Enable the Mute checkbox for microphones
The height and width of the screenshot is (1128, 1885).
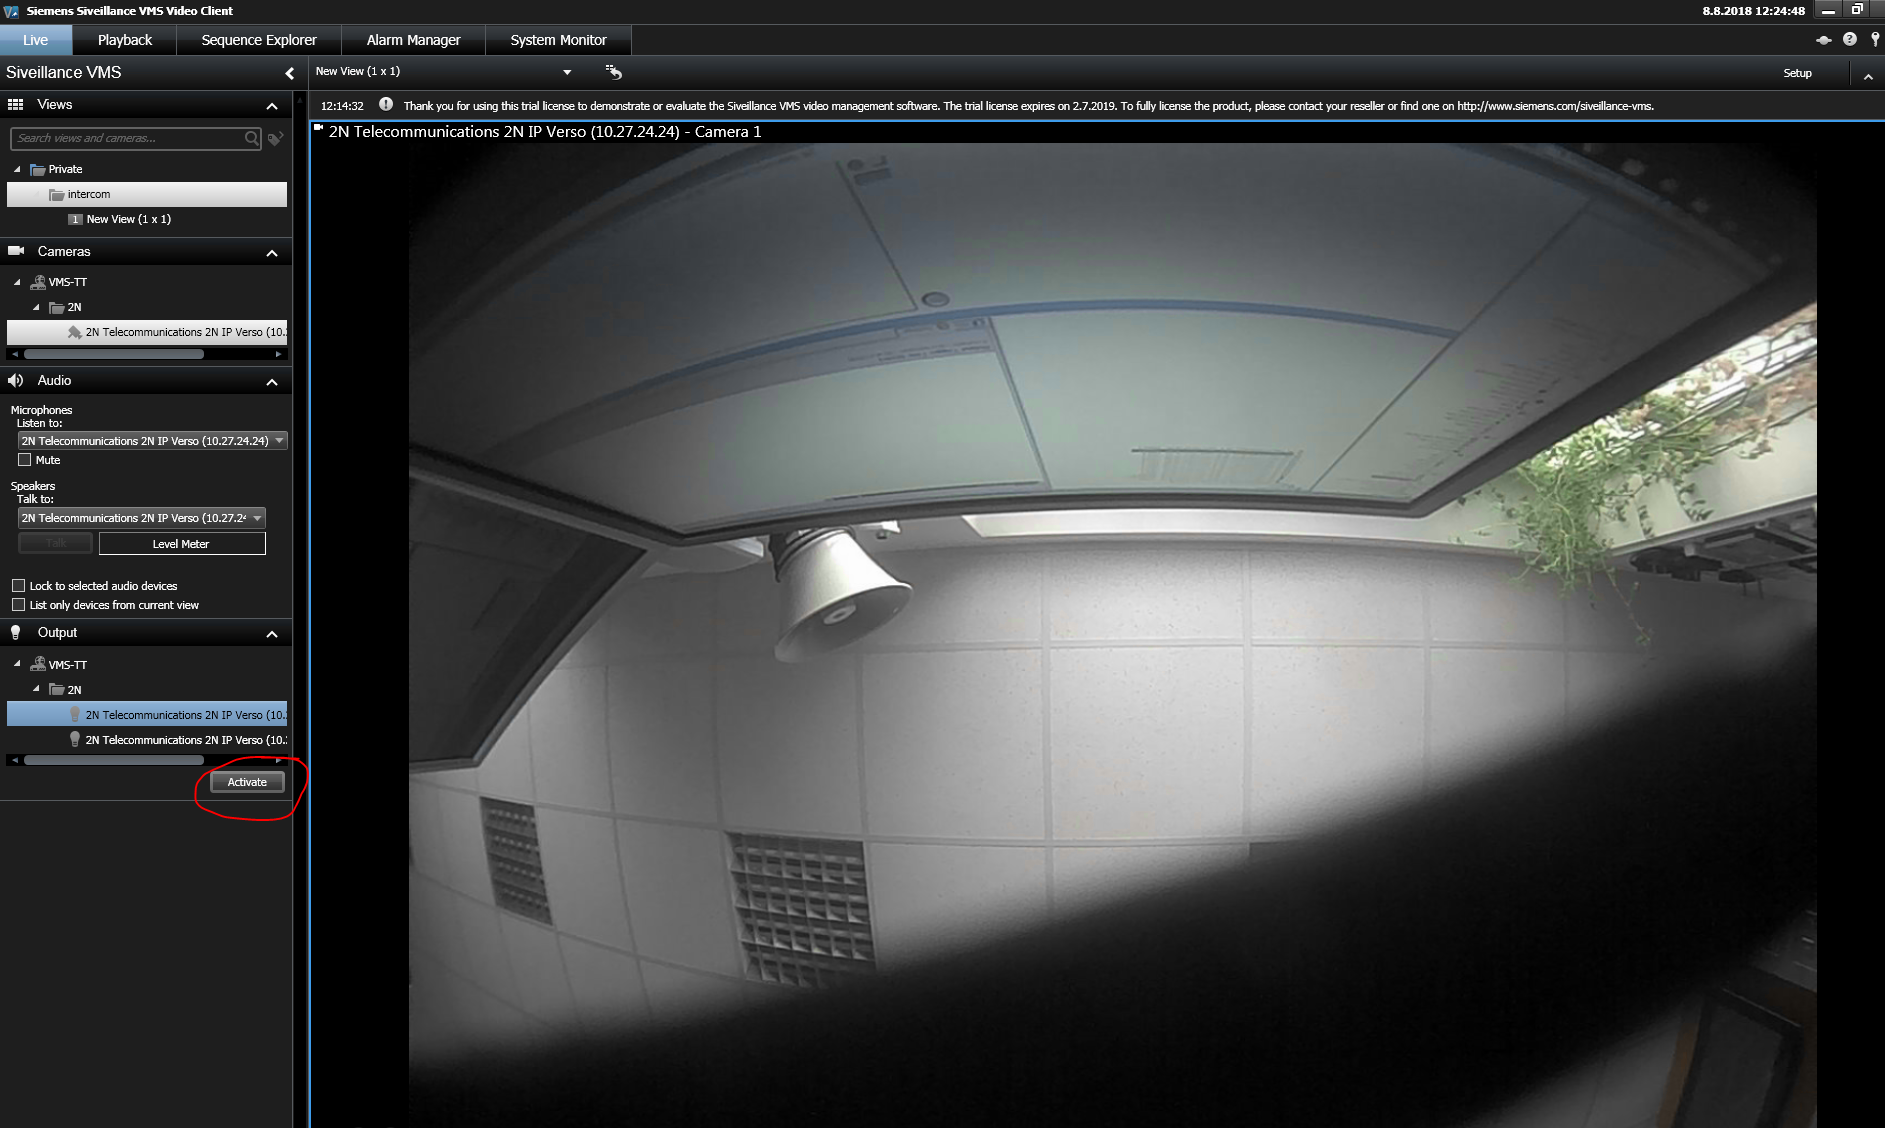[25, 460]
